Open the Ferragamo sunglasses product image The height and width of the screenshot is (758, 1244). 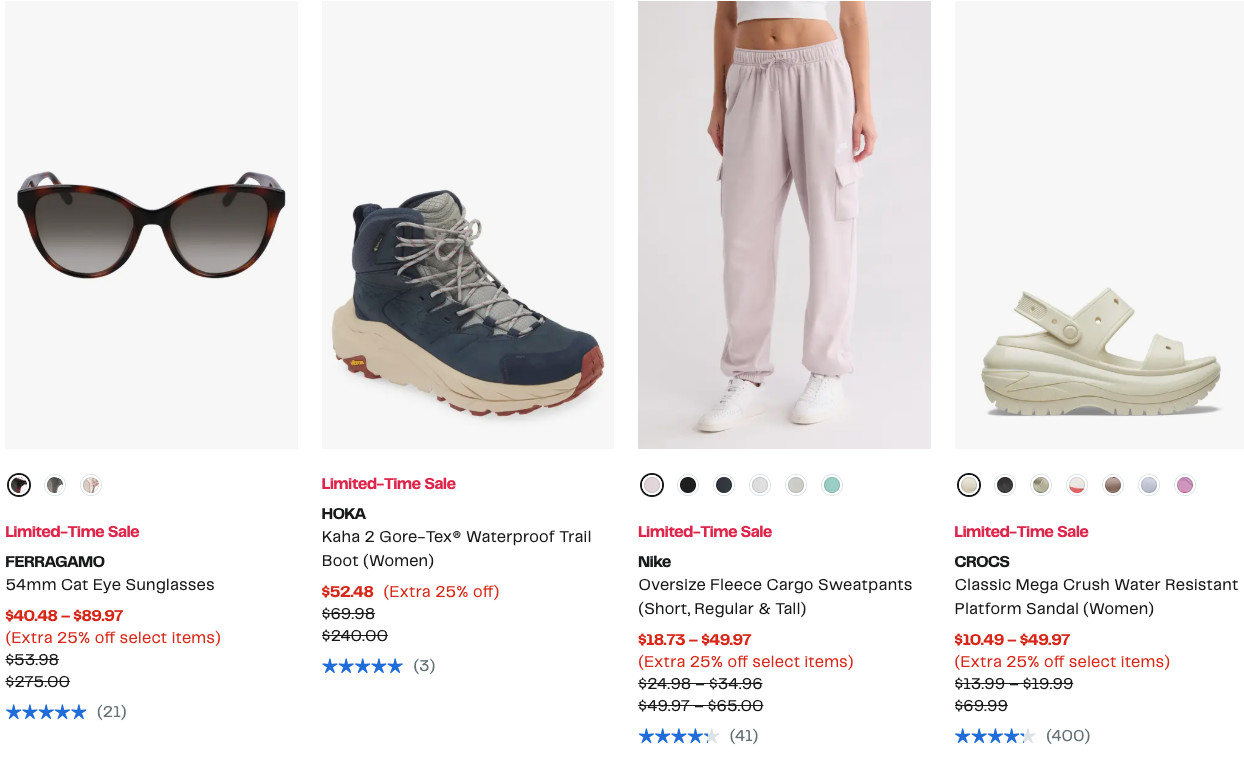pos(151,225)
